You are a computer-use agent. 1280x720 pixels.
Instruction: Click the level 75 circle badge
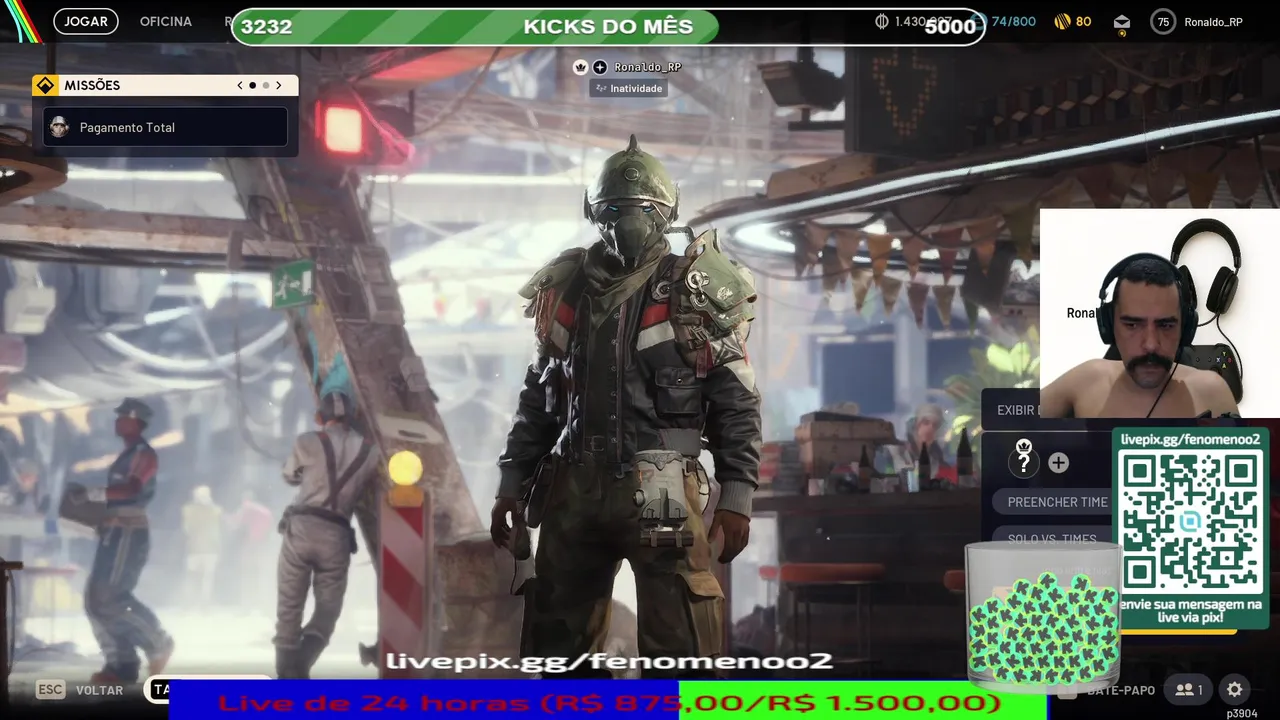(x=1162, y=22)
